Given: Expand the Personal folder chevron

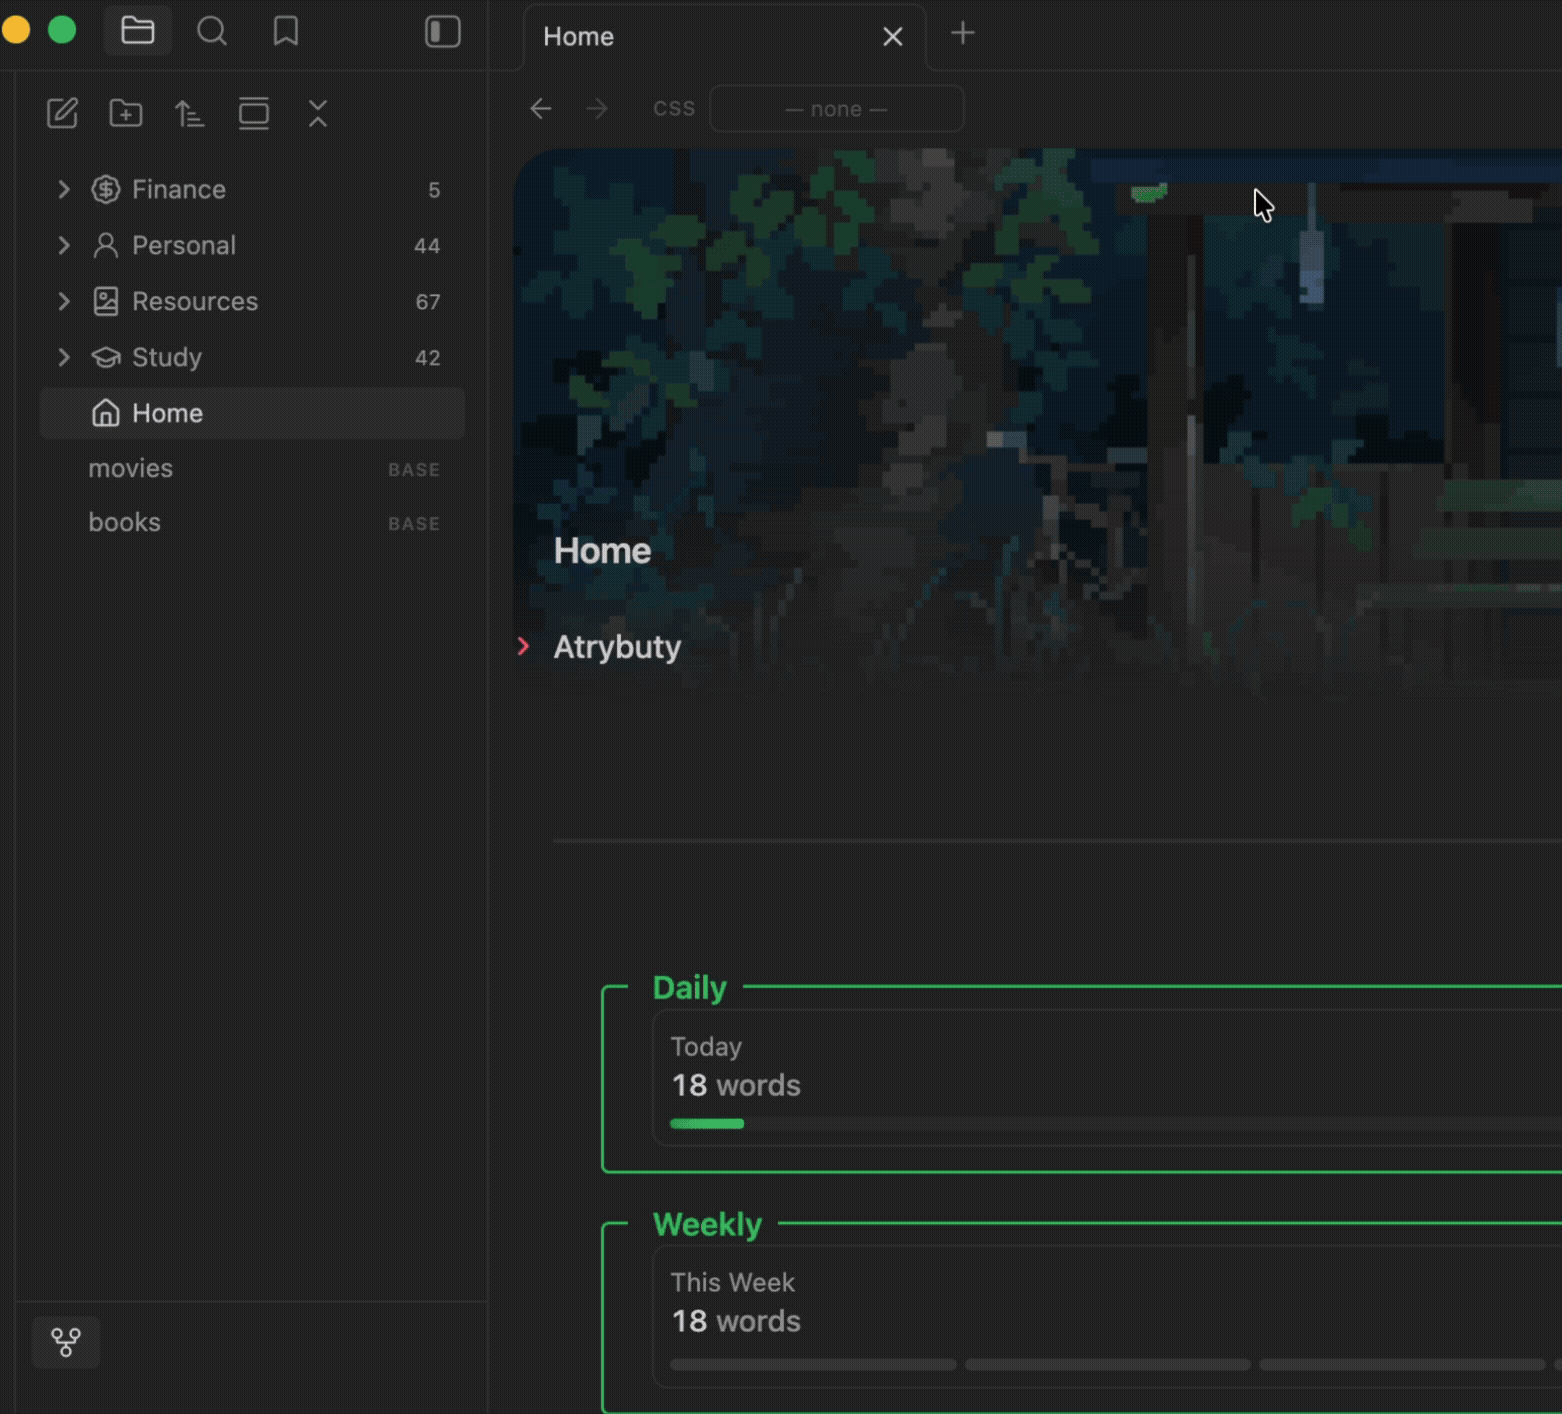Looking at the screenshot, I should click(x=64, y=245).
